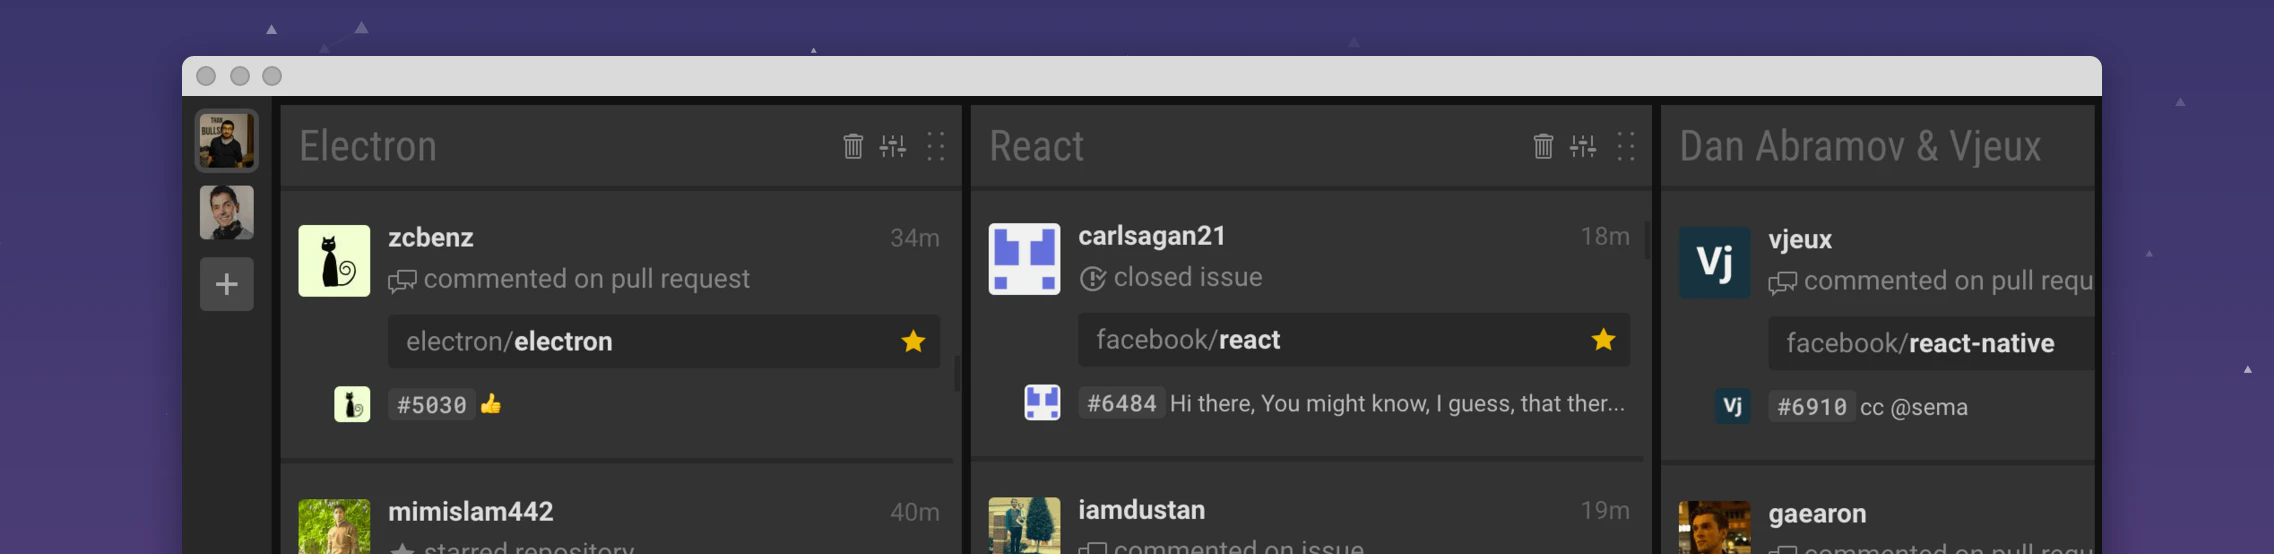Open gaearon's avatar picture
This screenshot has width=2274, height=554.
(x=1714, y=527)
